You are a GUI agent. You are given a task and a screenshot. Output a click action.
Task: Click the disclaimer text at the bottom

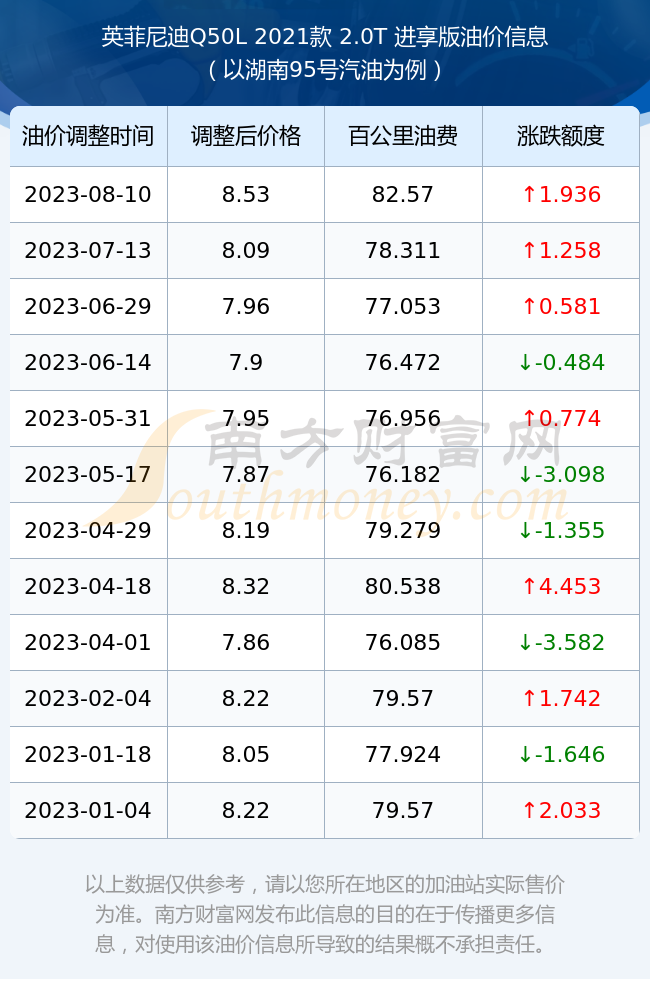coord(325,914)
